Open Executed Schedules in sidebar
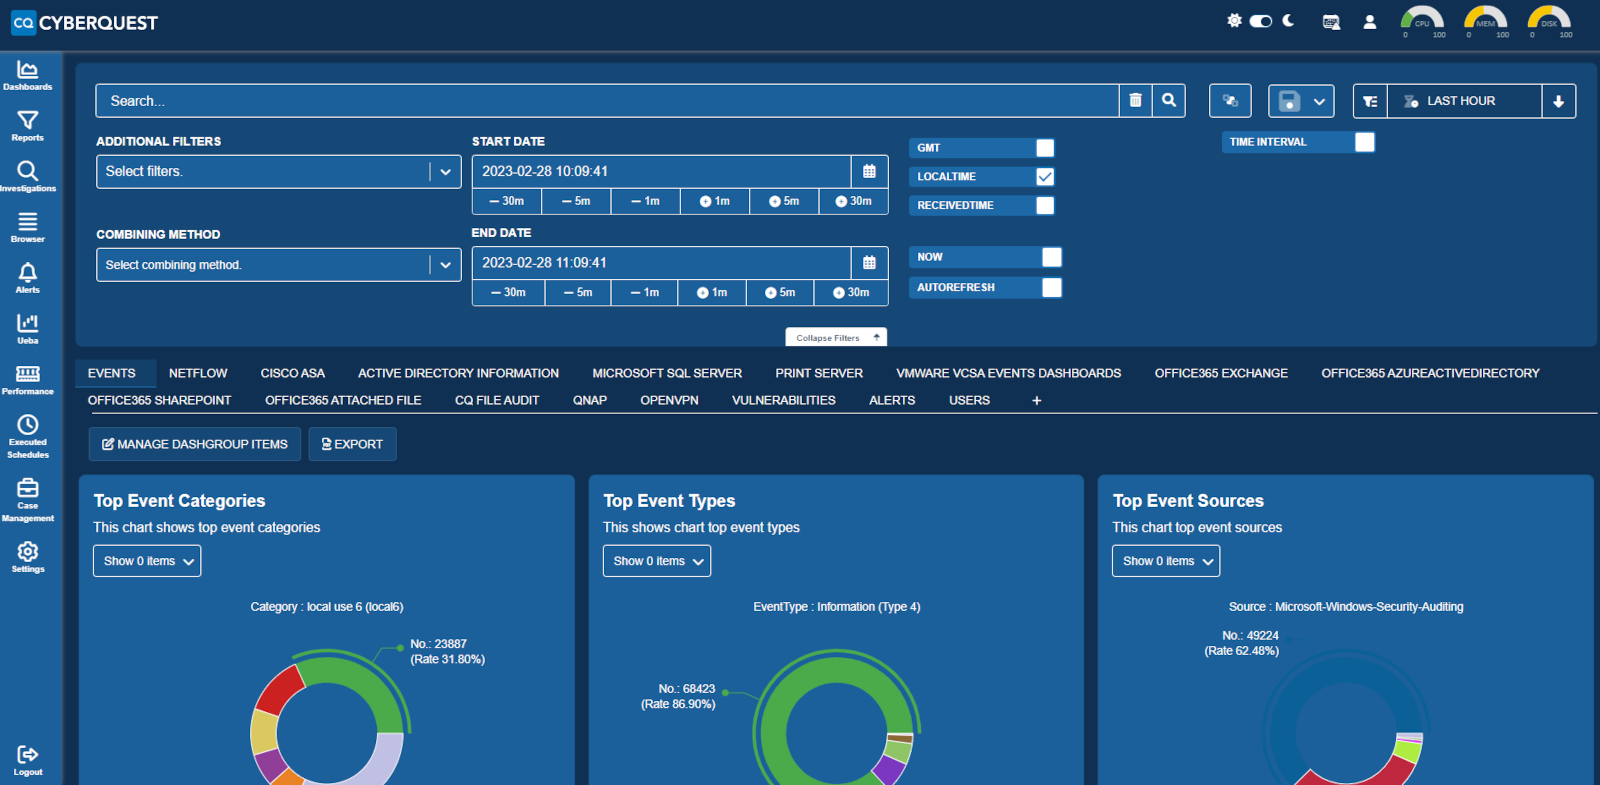 pyautogui.click(x=28, y=437)
